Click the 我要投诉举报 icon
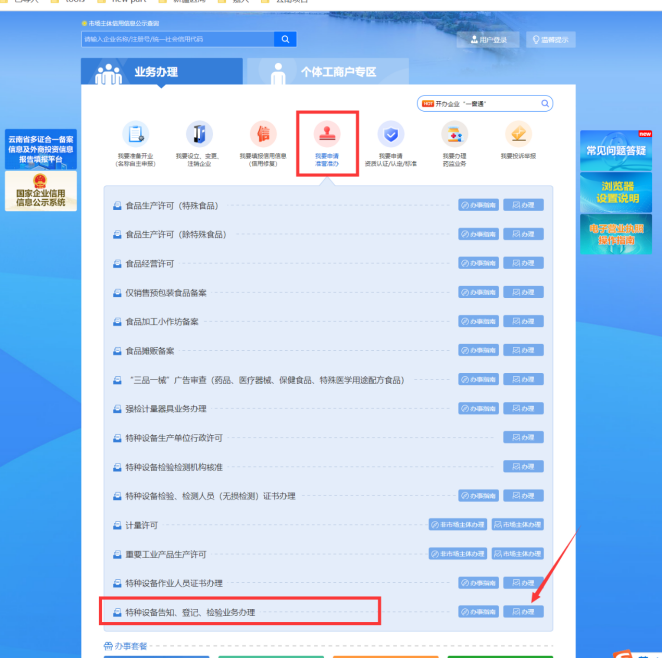The image size is (662, 658). (518, 134)
